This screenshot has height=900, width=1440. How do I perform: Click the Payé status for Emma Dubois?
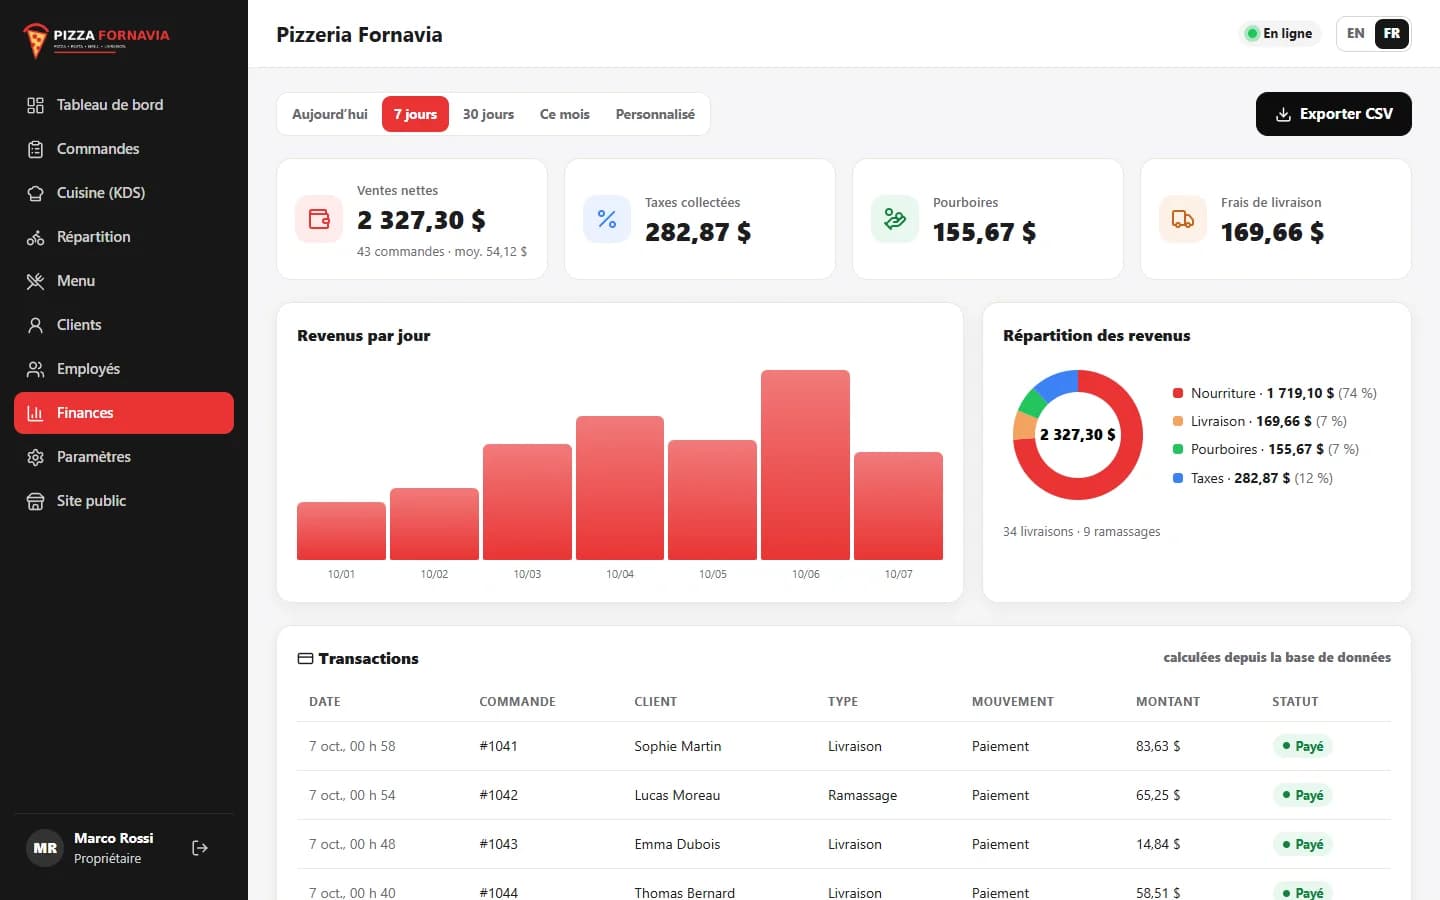pyautogui.click(x=1302, y=844)
